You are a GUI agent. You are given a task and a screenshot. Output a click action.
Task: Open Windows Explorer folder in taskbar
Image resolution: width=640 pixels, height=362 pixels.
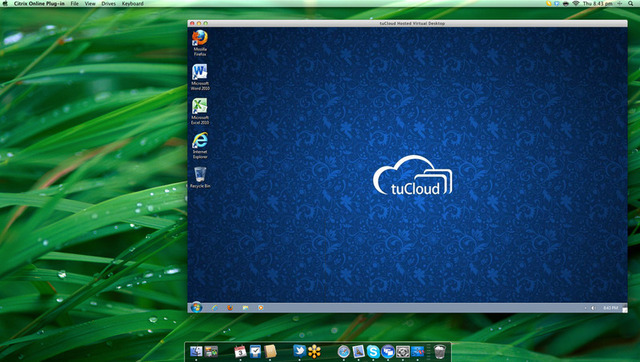(245, 308)
